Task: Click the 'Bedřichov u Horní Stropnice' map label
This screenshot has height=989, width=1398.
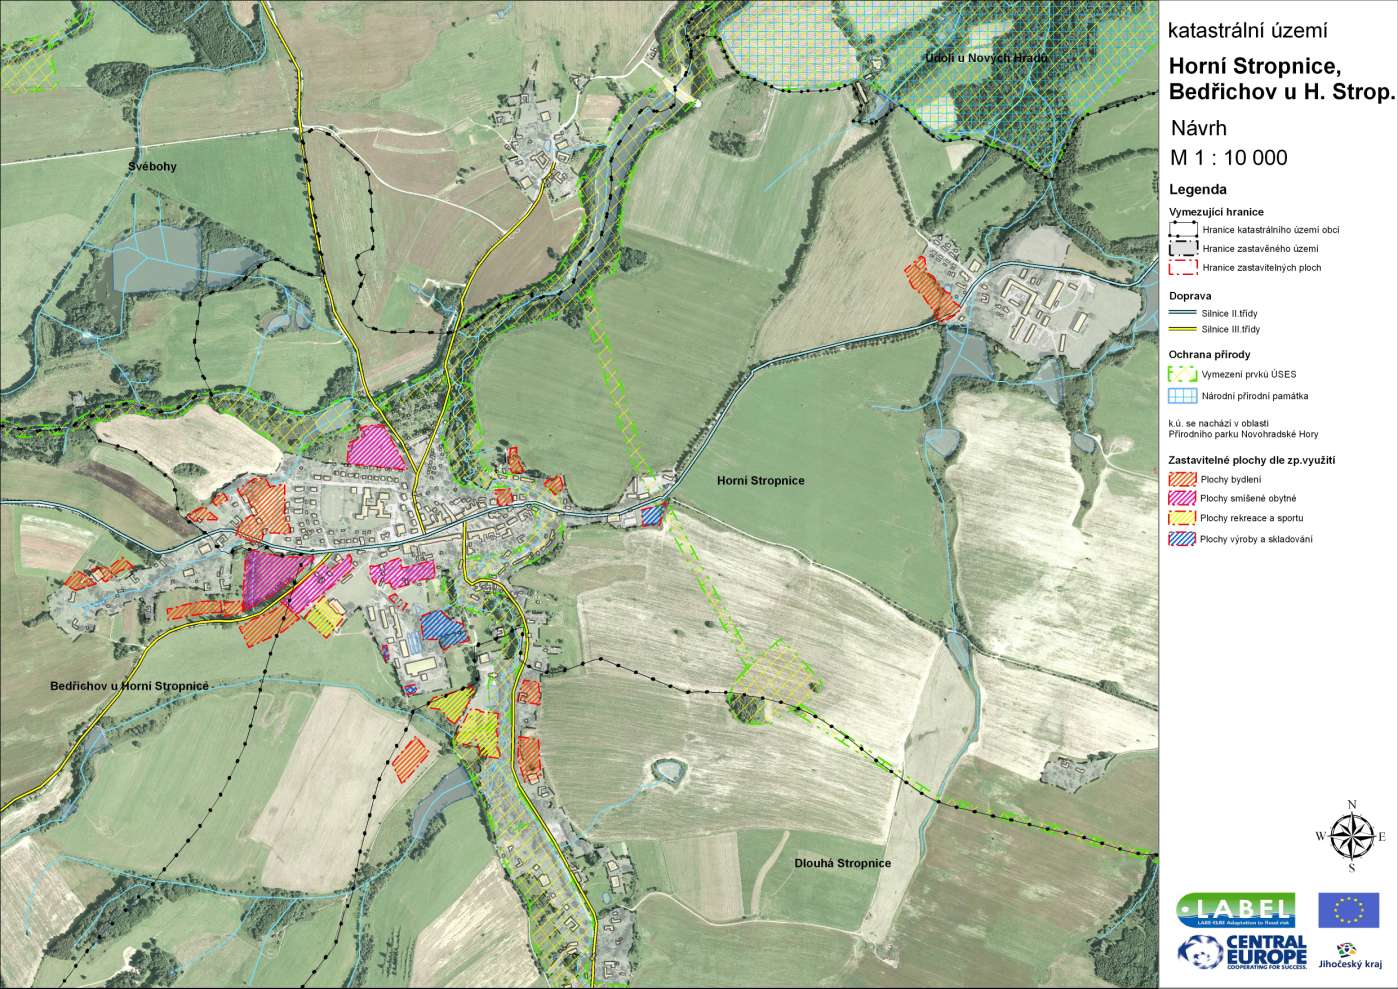Action: pyautogui.click(x=129, y=686)
